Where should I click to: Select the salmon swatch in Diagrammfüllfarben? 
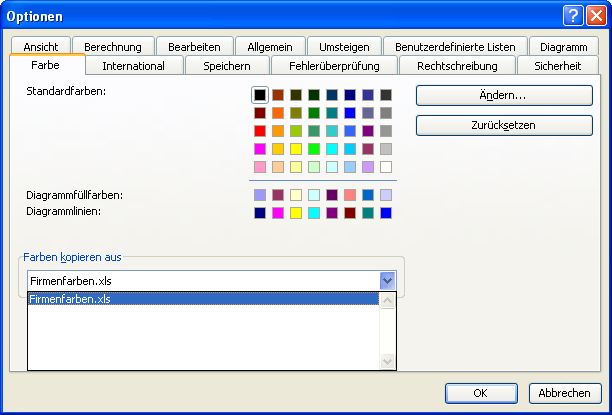[x=350, y=195]
